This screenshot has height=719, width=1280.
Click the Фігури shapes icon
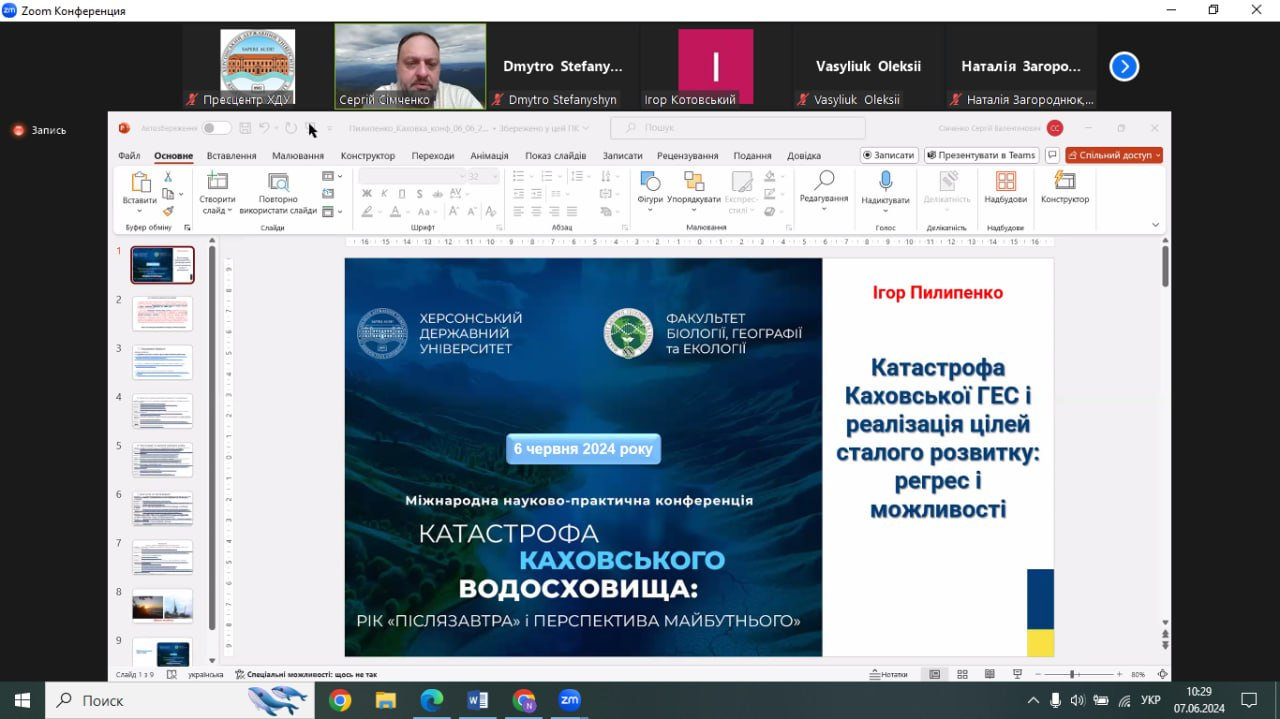650,181
